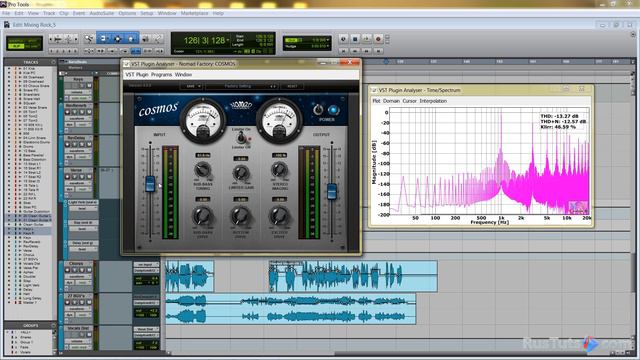Click the Sub-Bass Tuning knob
The image size is (640, 360).
[202, 169]
